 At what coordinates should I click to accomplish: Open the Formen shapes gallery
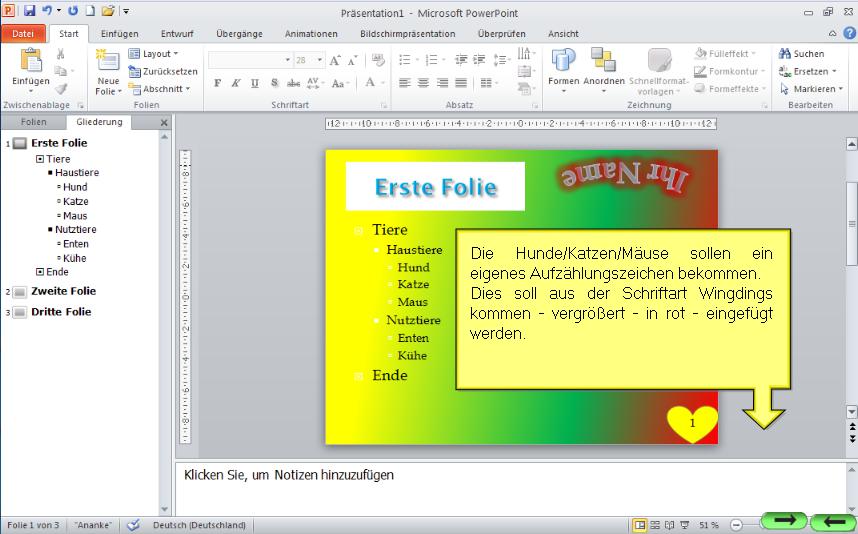coord(563,62)
